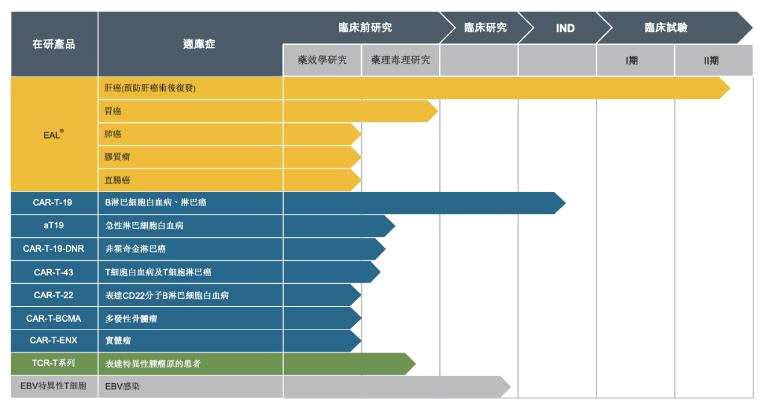Click the CAR-T-19-DNR product cell
Screen dimensions: 764x406
pyautogui.click(x=54, y=249)
